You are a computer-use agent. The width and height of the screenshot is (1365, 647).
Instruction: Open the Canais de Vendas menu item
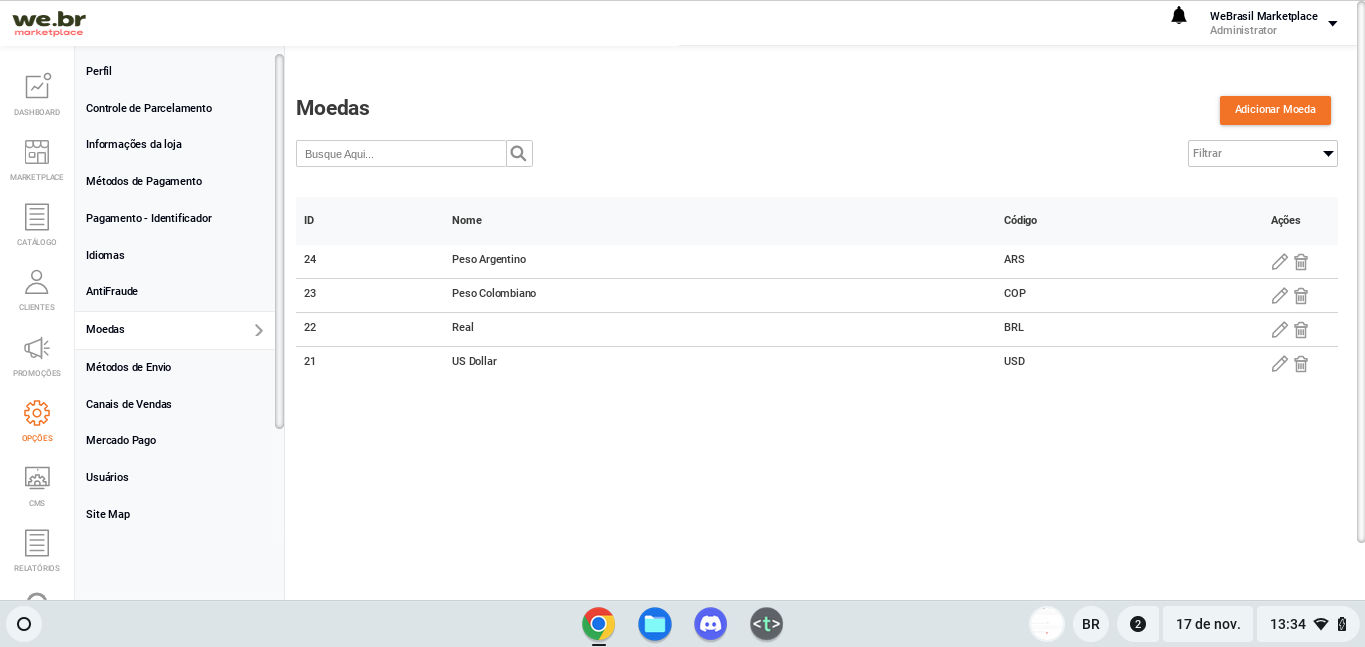click(x=129, y=404)
